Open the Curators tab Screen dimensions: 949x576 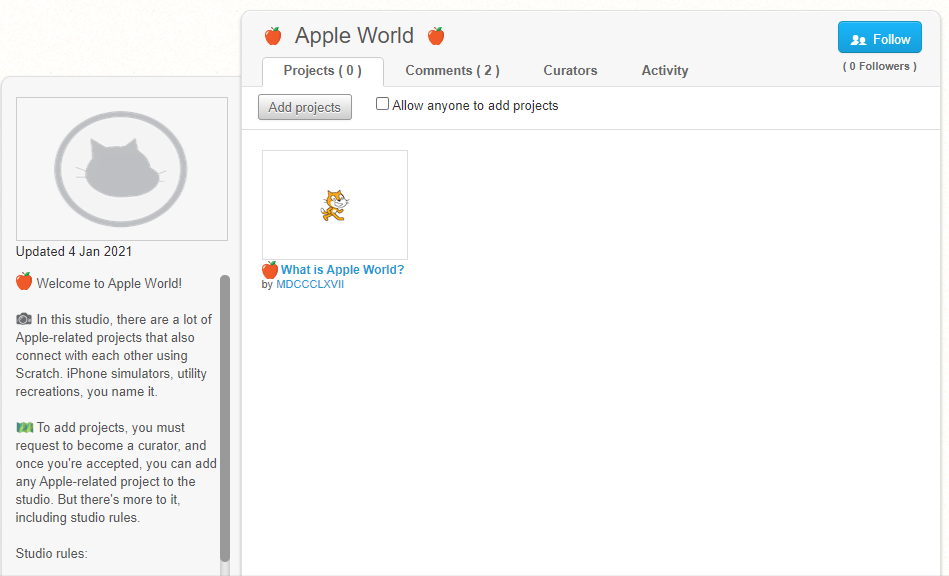[570, 71]
